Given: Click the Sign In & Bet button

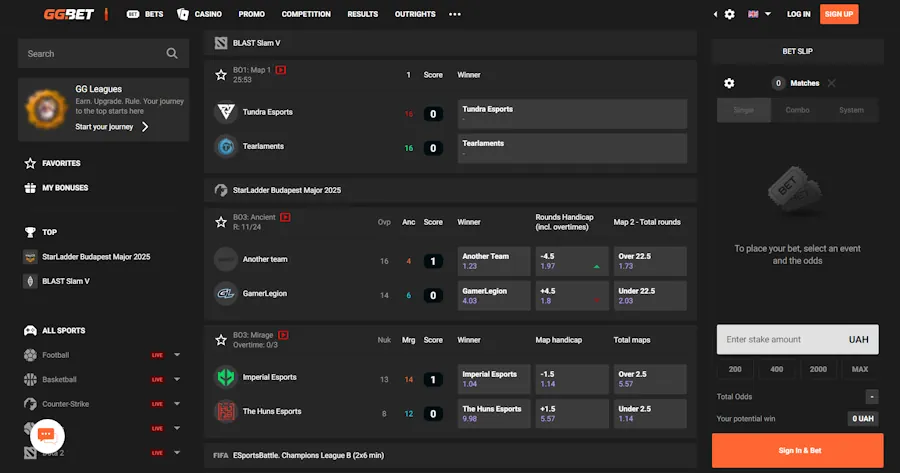Looking at the screenshot, I should [x=798, y=451].
